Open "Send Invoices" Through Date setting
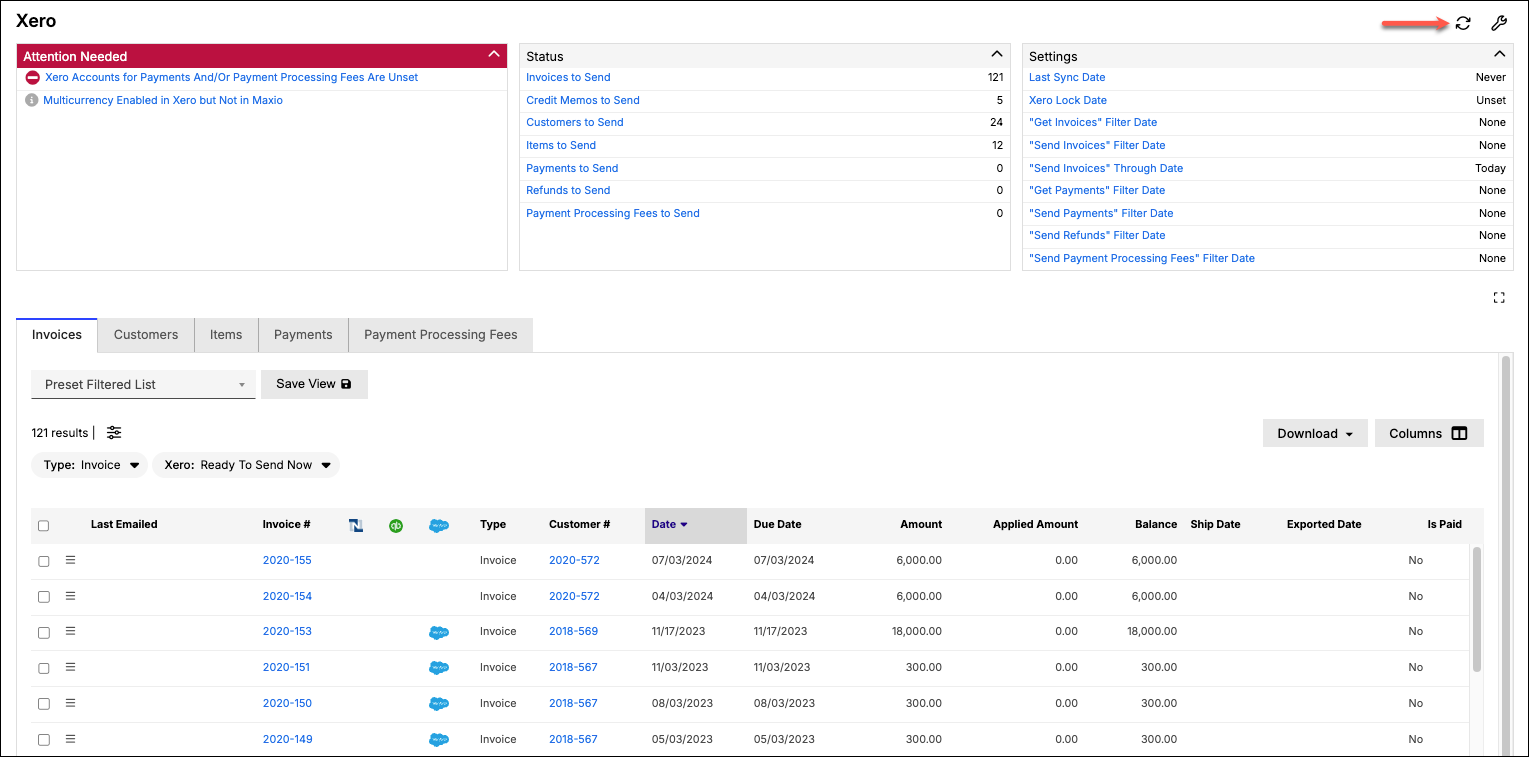Image resolution: width=1529 pixels, height=757 pixels. [x=1106, y=168]
